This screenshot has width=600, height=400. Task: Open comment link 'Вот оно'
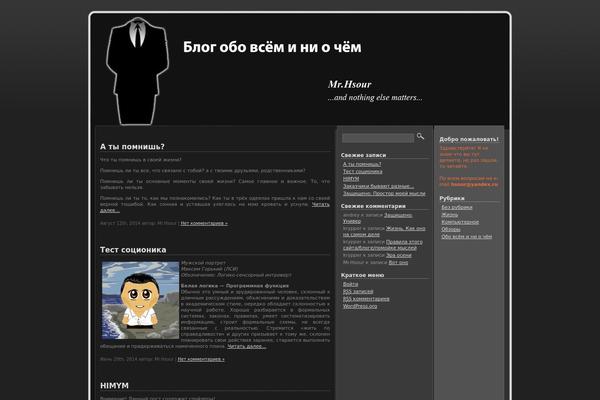398,263
